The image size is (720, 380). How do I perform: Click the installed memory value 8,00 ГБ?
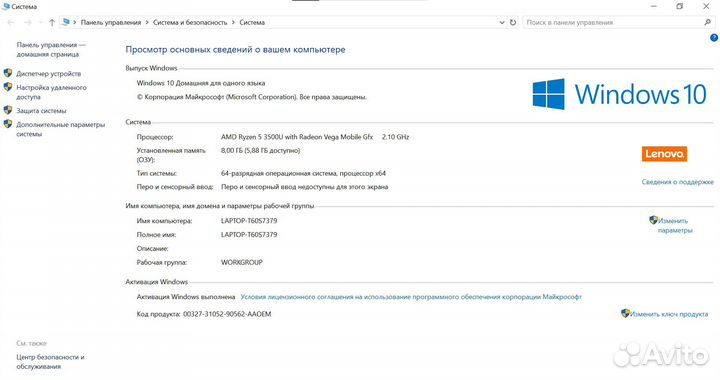coord(260,151)
